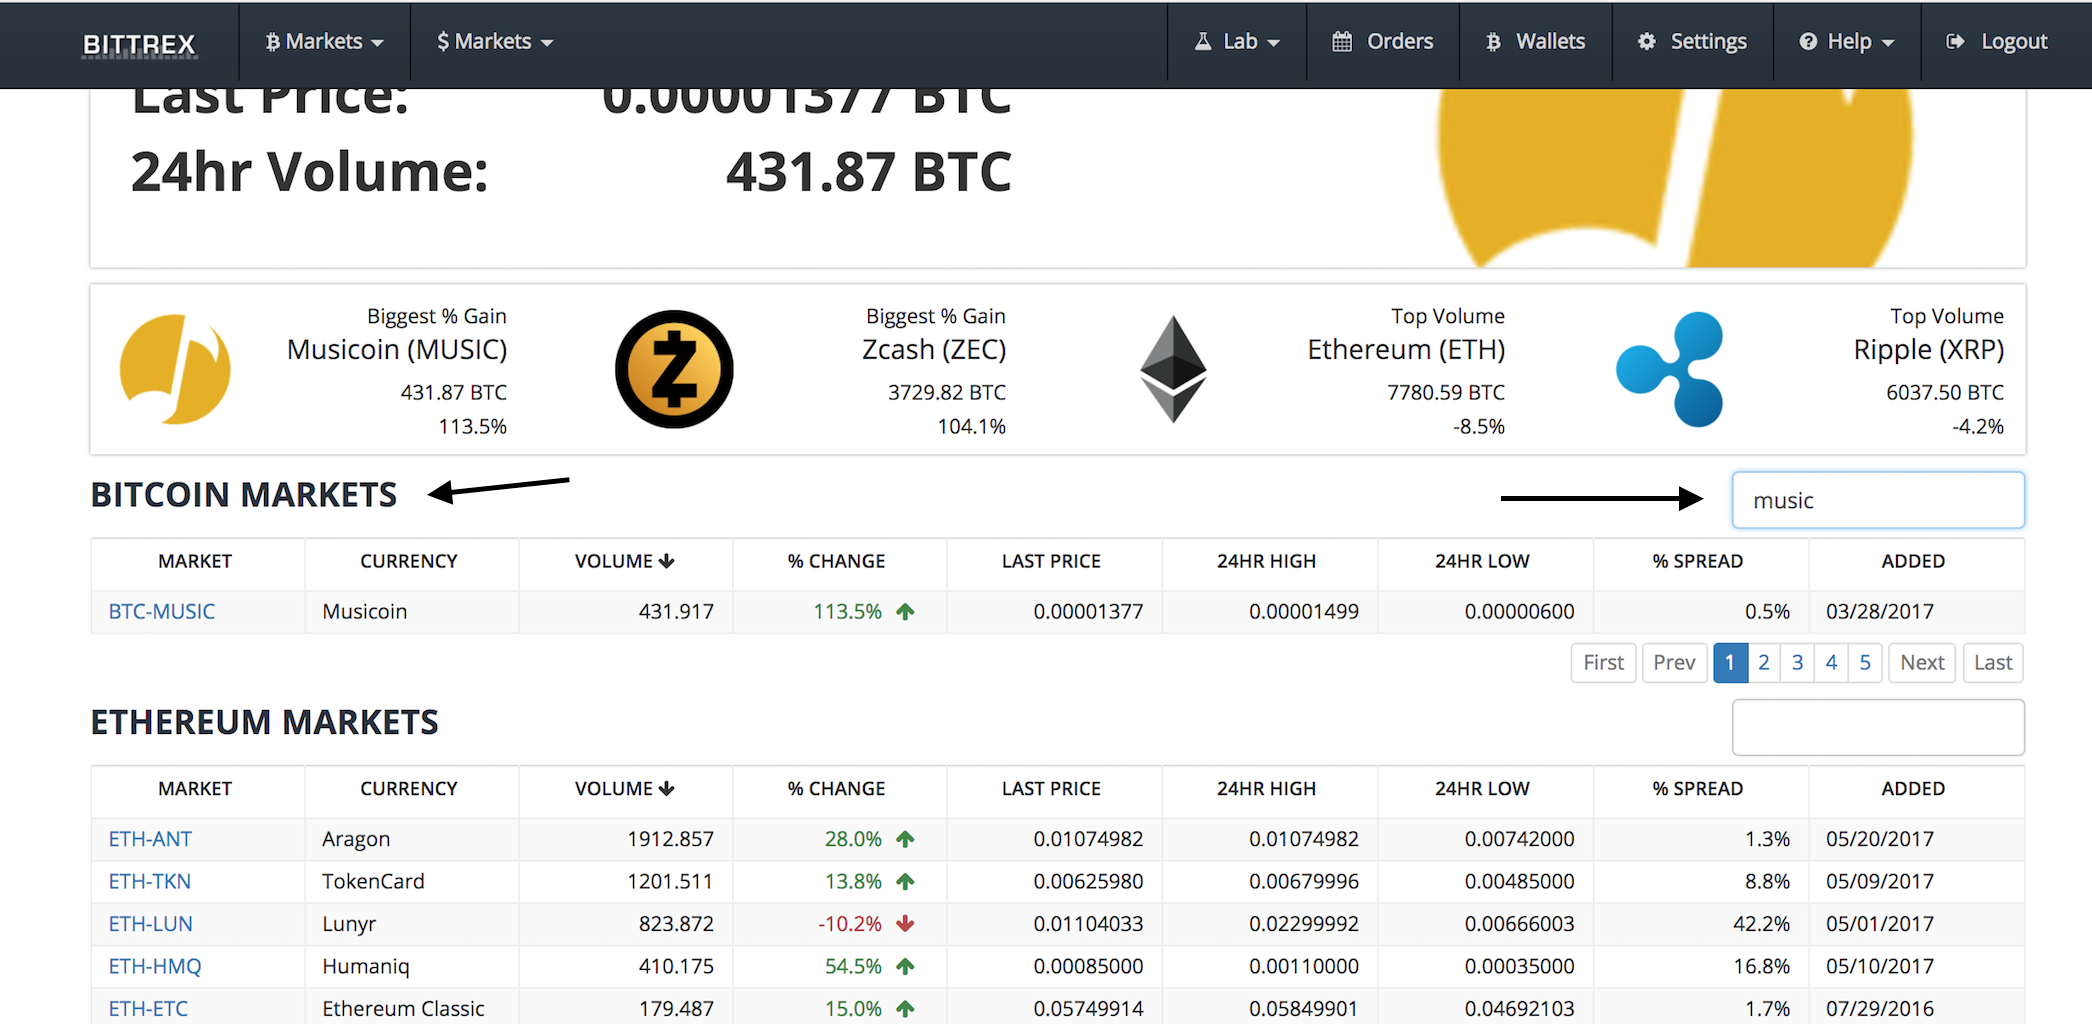Screen dimensions: 2092x1024
Task: Sort Ethereum Markets by % Change
Action: point(836,788)
